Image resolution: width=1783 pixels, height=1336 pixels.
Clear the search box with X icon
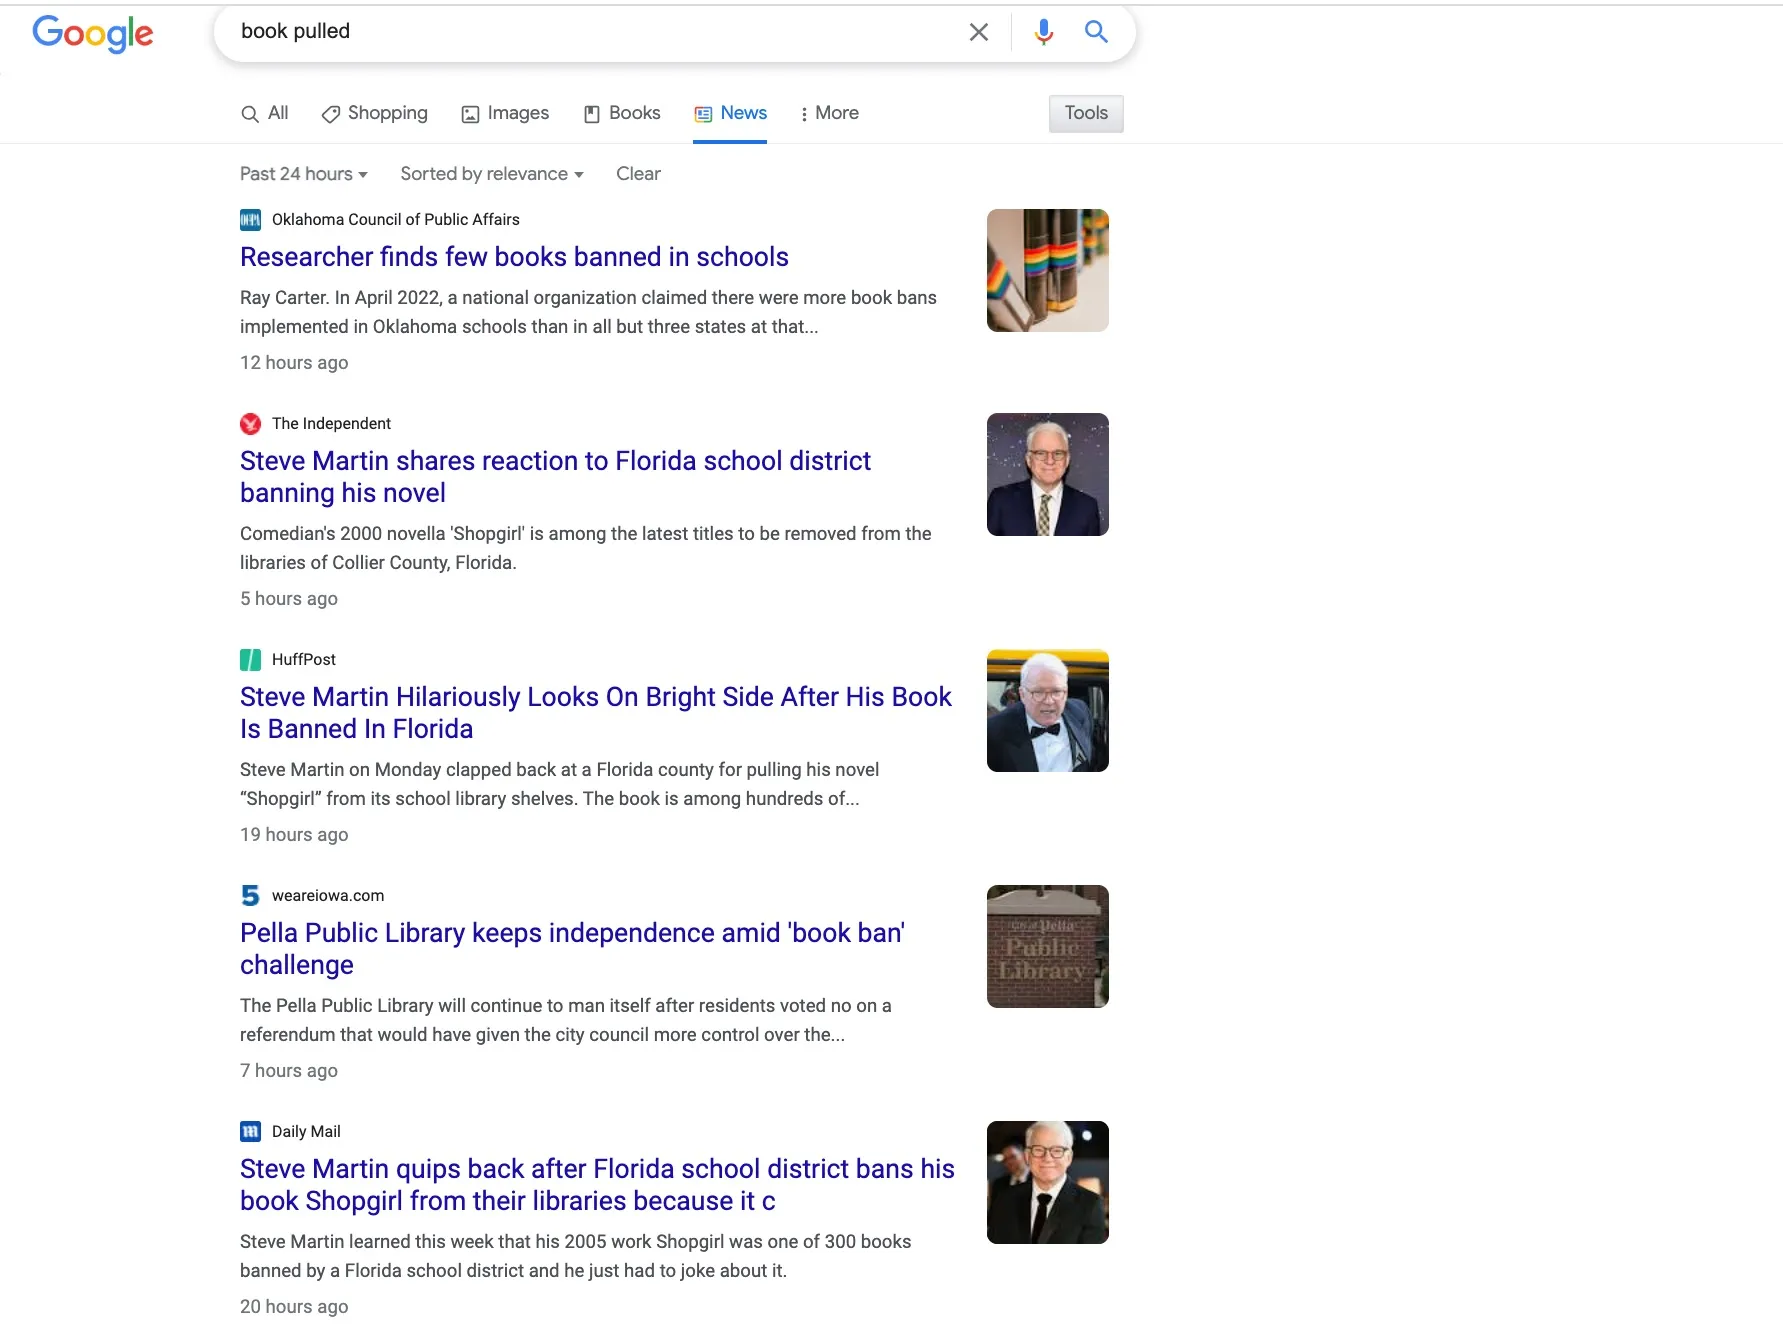[x=979, y=32]
